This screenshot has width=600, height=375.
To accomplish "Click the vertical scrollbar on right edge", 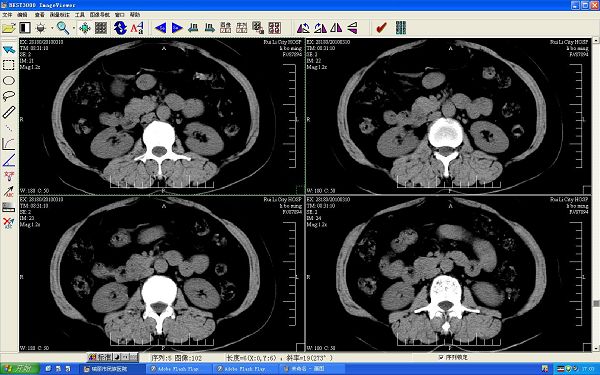I will [x=596, y=194].
